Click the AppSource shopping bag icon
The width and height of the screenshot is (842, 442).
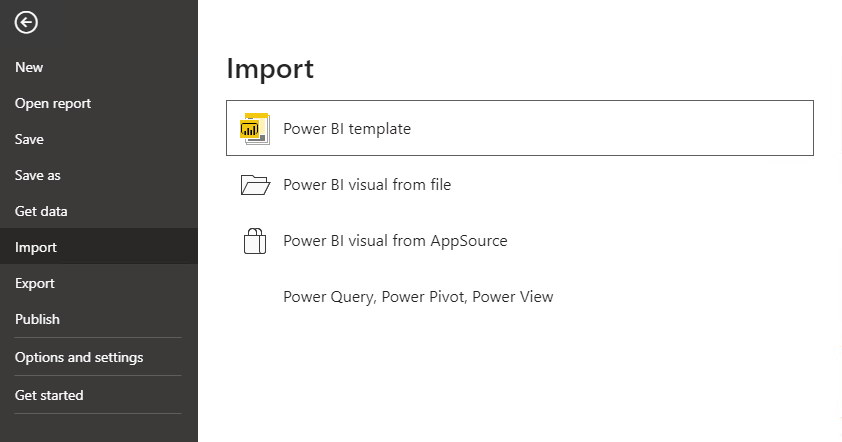255,241
